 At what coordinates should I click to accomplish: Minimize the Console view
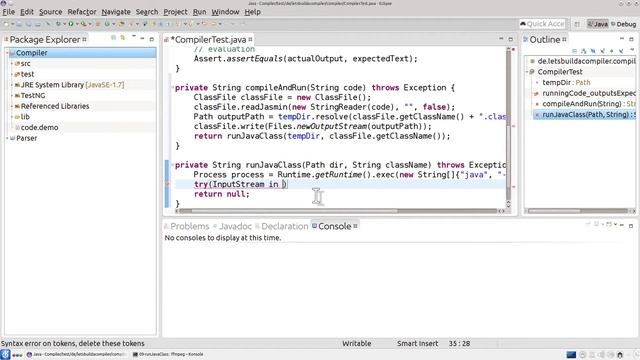pos(622,225)
